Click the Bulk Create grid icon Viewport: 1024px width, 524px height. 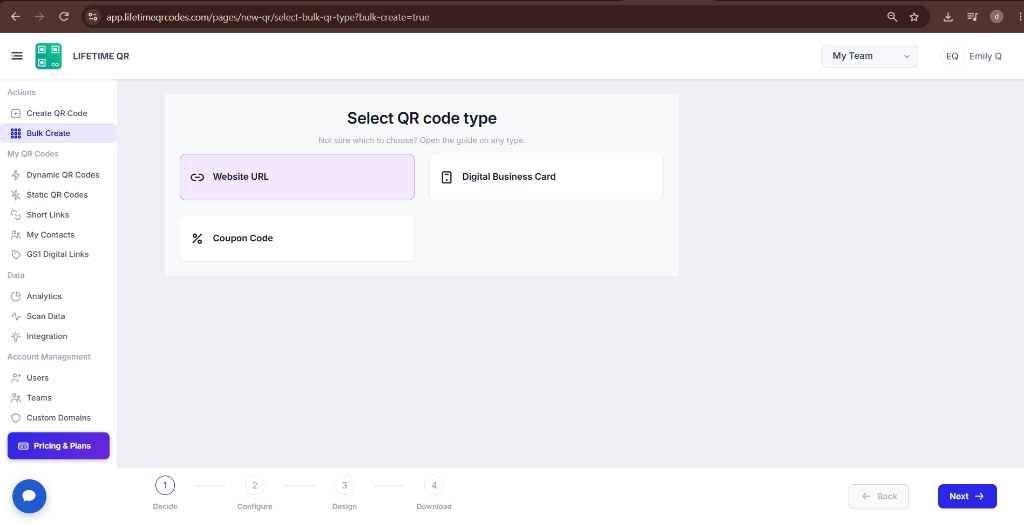[16, 133]
